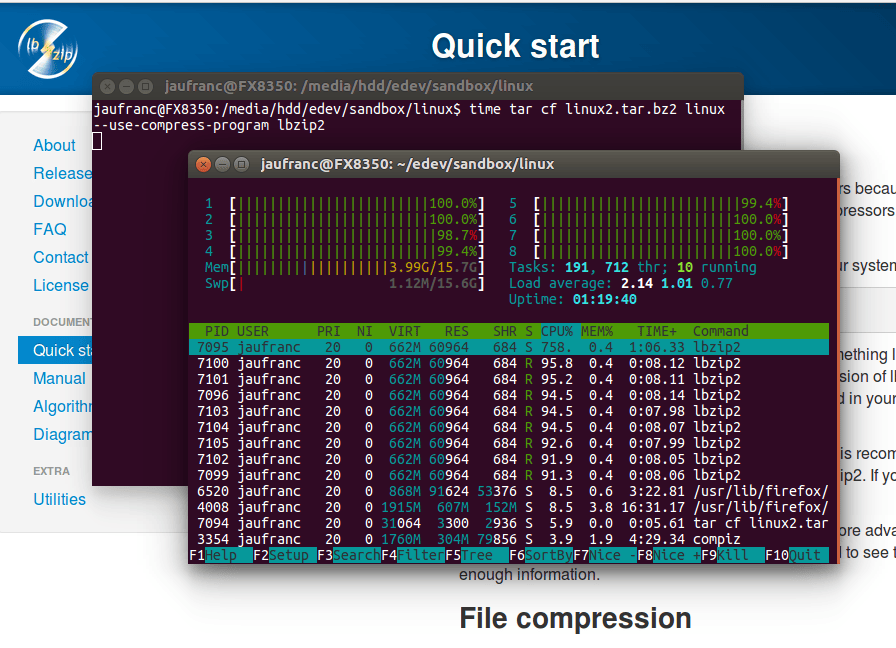Select process row with PID 7103
Viewport: 896px width, 648px height.
coord(509,411)
